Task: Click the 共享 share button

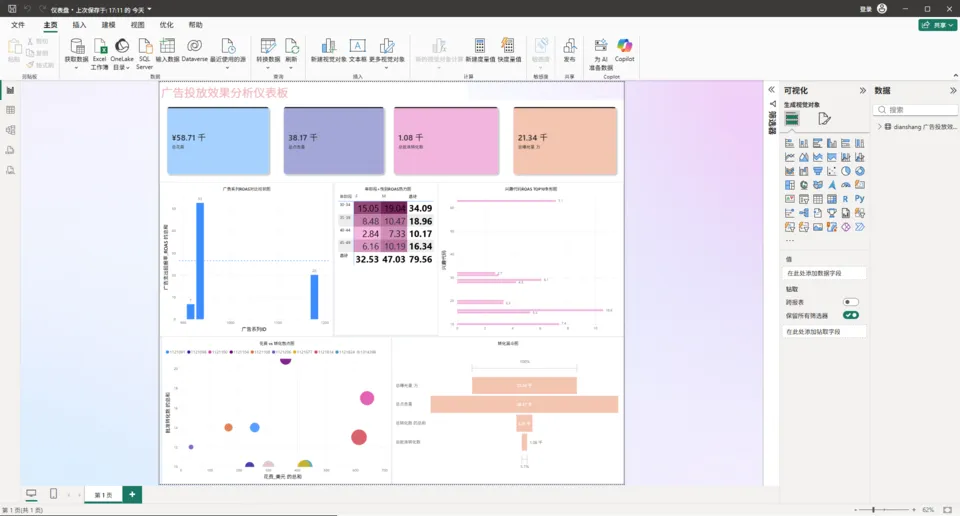Action: [937, 25]
